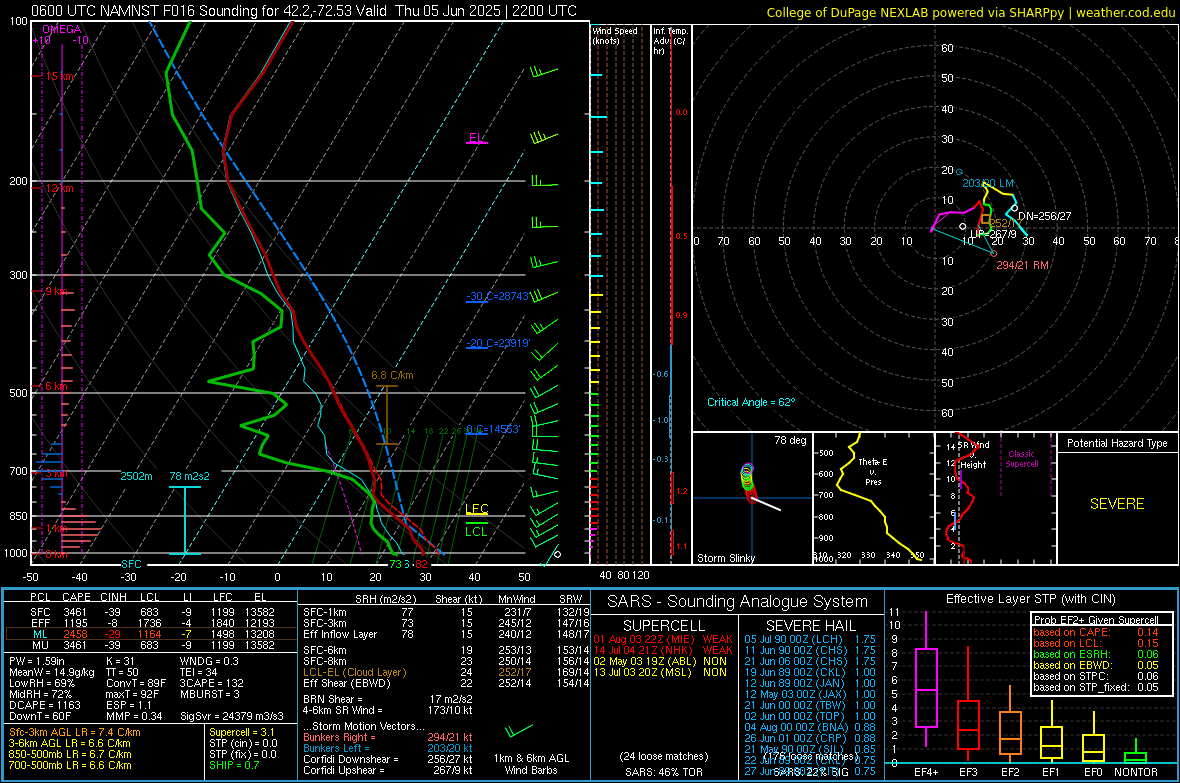
Task: Click the SigSvr = 24379 m3/s3 value
Action: [x=232, y=716]
